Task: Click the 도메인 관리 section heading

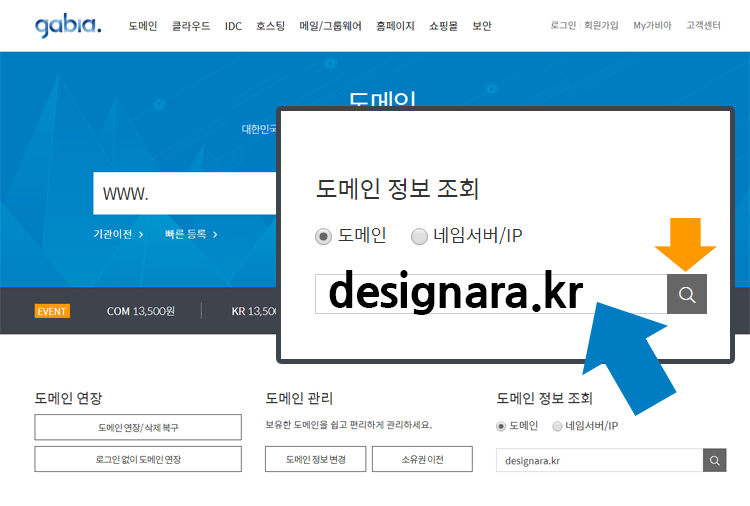Action: [x=299, y=398]
